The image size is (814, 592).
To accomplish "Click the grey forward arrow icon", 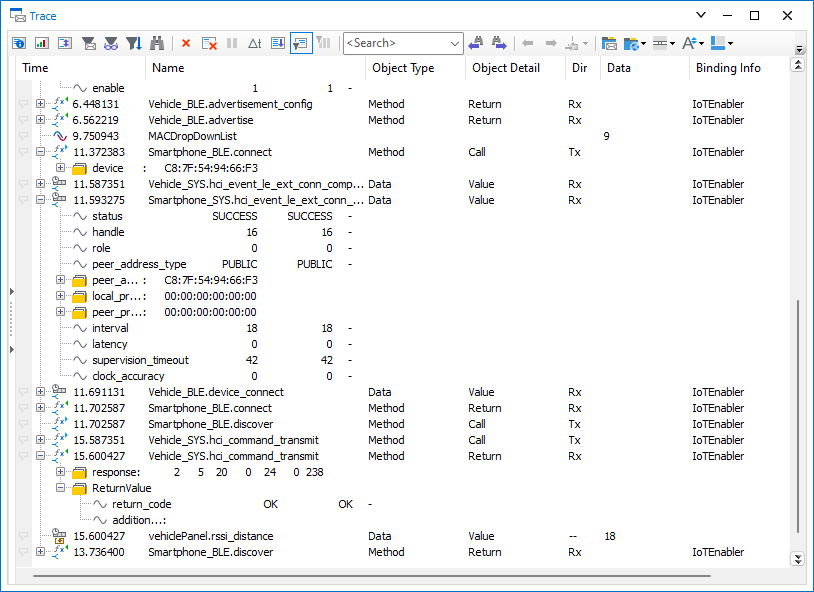I will click(x=551, y=43).
